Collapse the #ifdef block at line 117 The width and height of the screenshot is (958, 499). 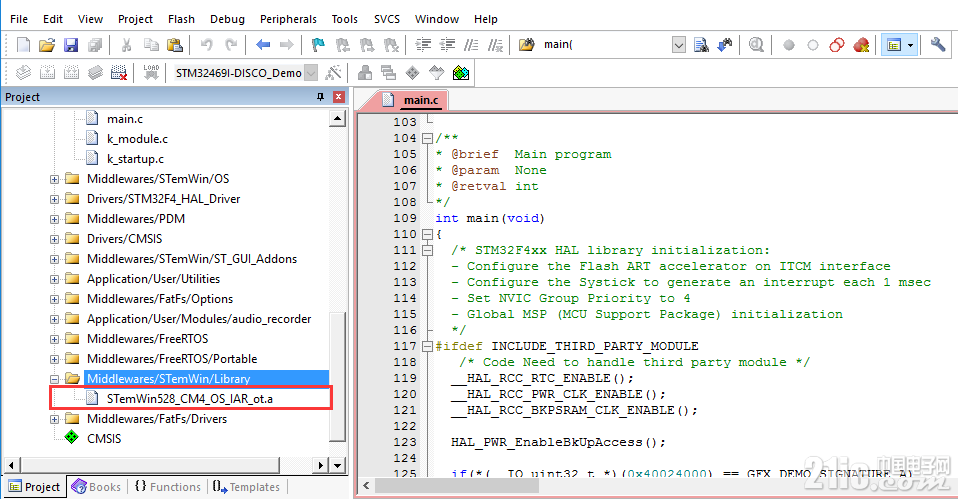click(428, 346)
